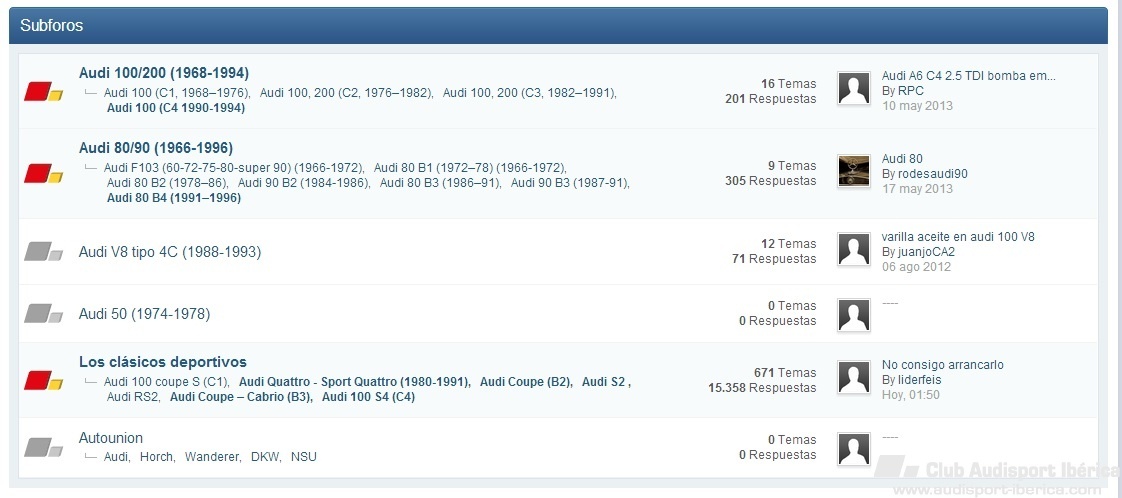Open last post 'varilla aceite en audi 100 V8'

click(x=958, y=237)
